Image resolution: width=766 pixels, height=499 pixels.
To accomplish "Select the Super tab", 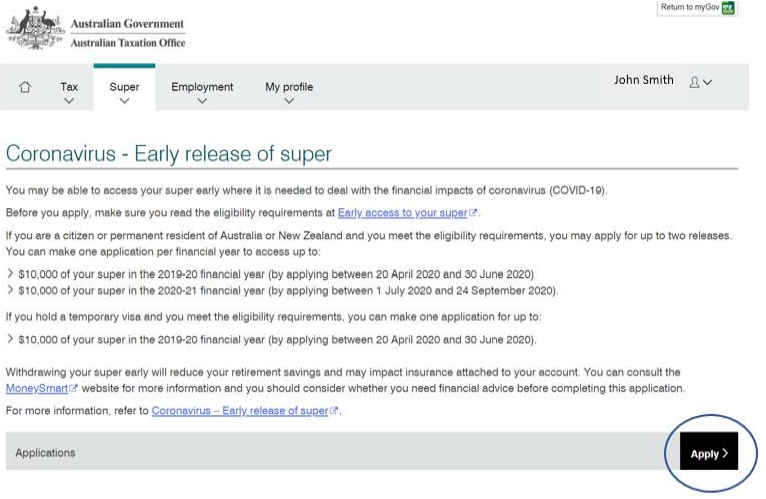I will click(125, 87).
